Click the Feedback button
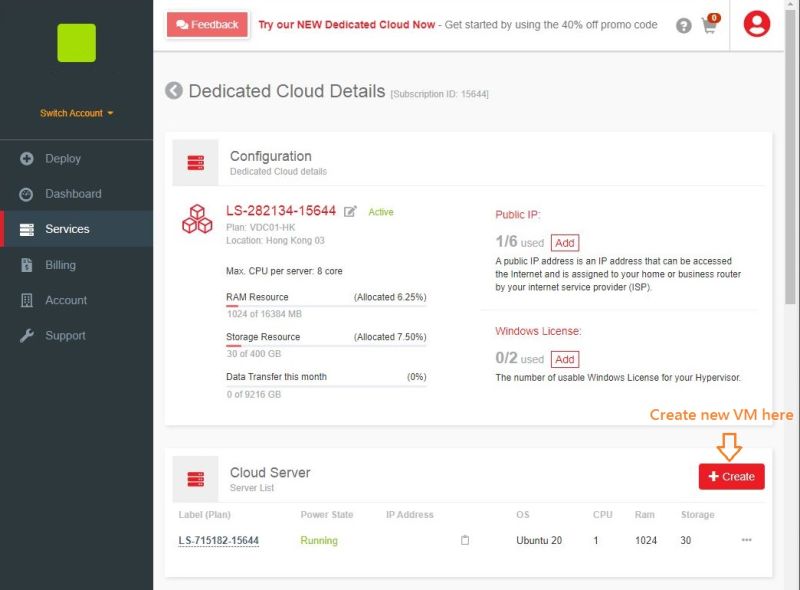 207,24
